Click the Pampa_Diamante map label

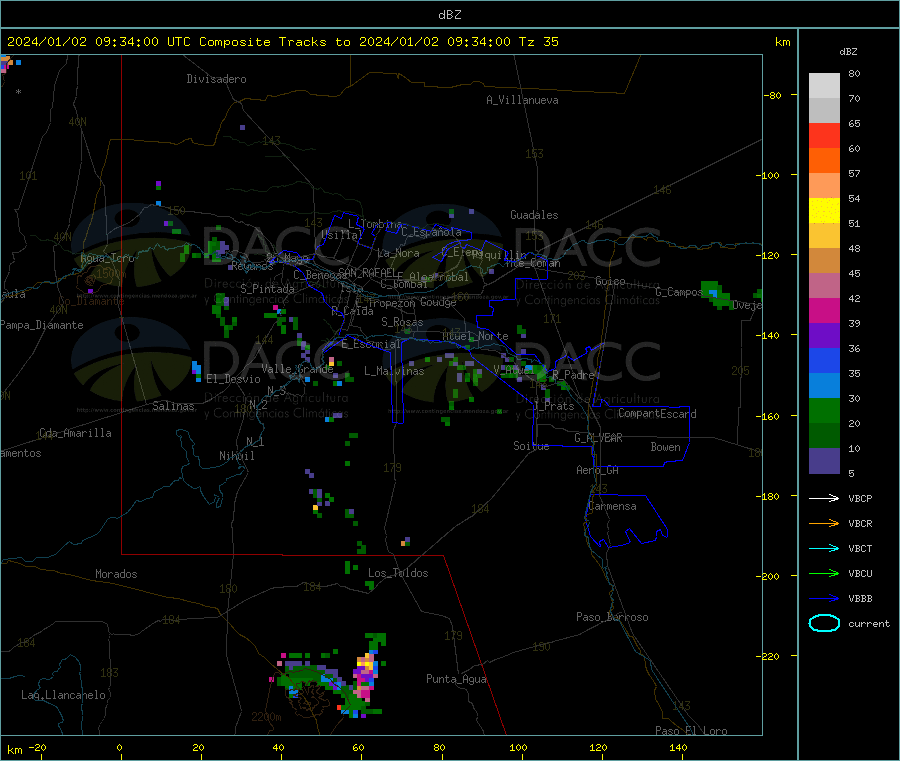(x=42, y=325)
